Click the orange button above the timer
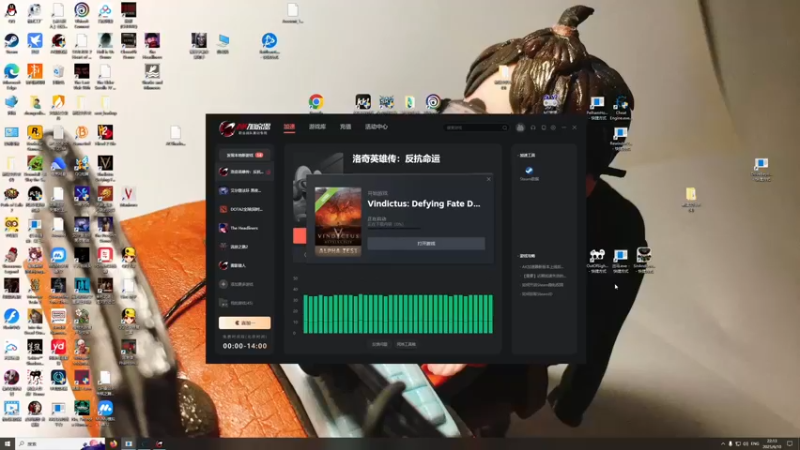800x450 pixels. pyautogui.click(x=244, y=323)
